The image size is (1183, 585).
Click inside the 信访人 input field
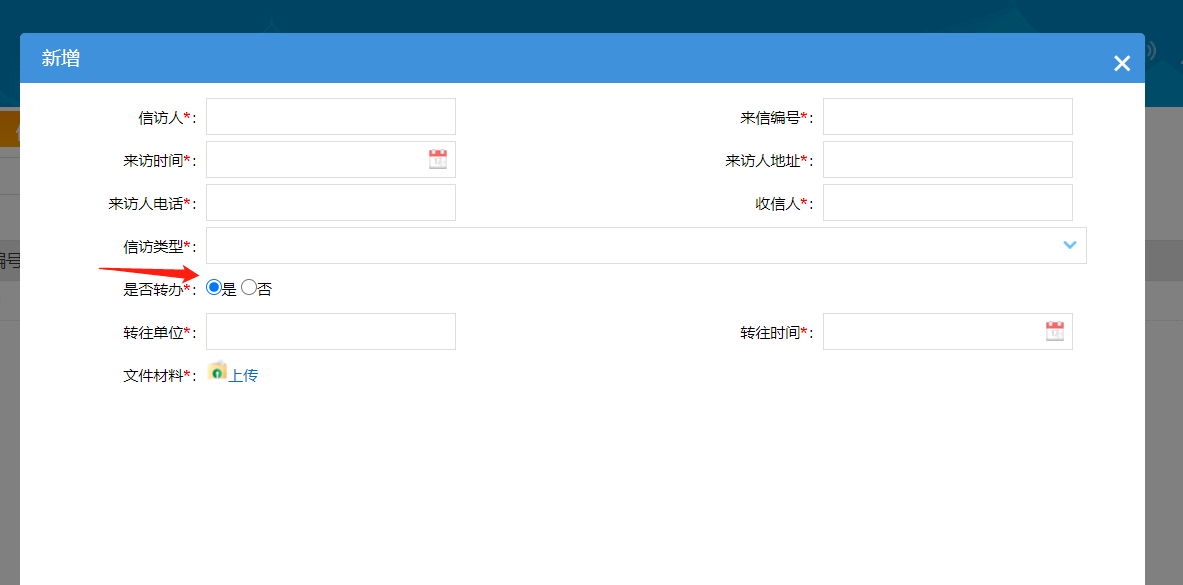click(x=330, y=116)
